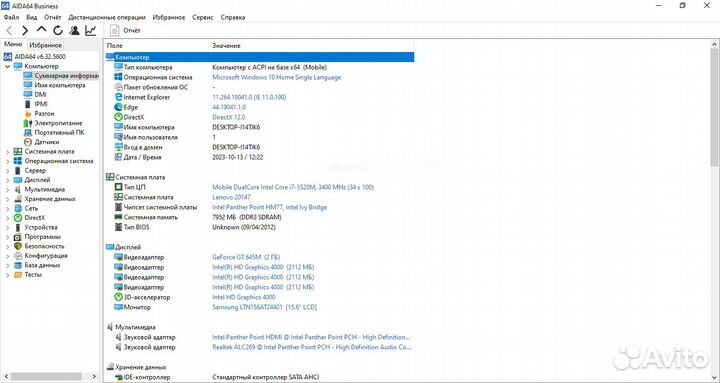
Task: Open the graph chart toolbar icon
Action: tap(91, 31)
